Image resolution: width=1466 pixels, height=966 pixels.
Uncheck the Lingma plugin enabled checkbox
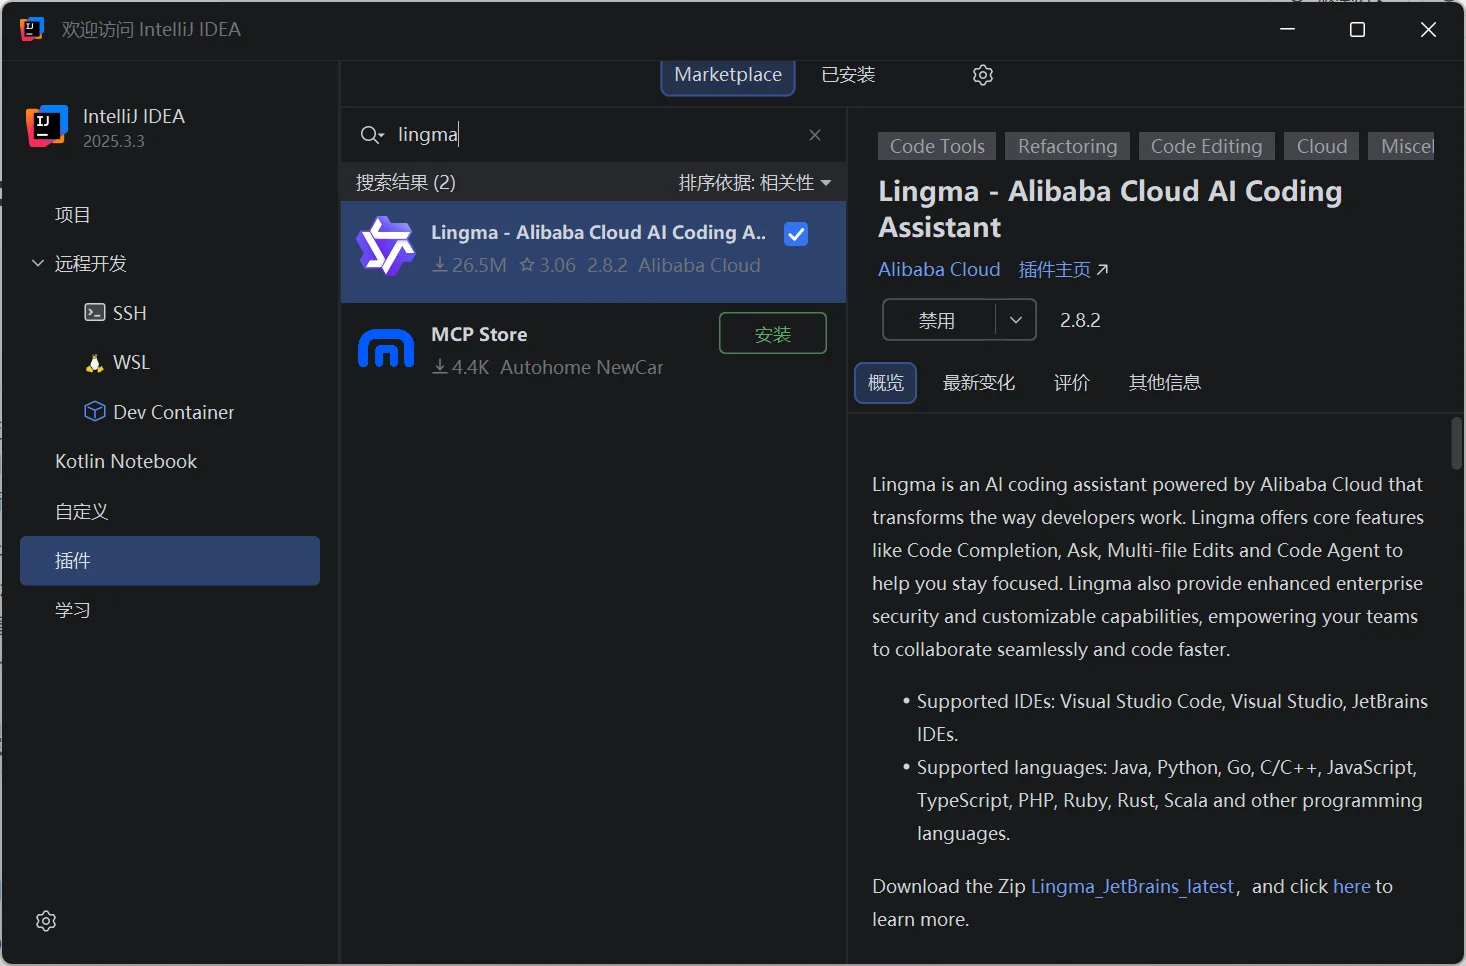point(796,234)
